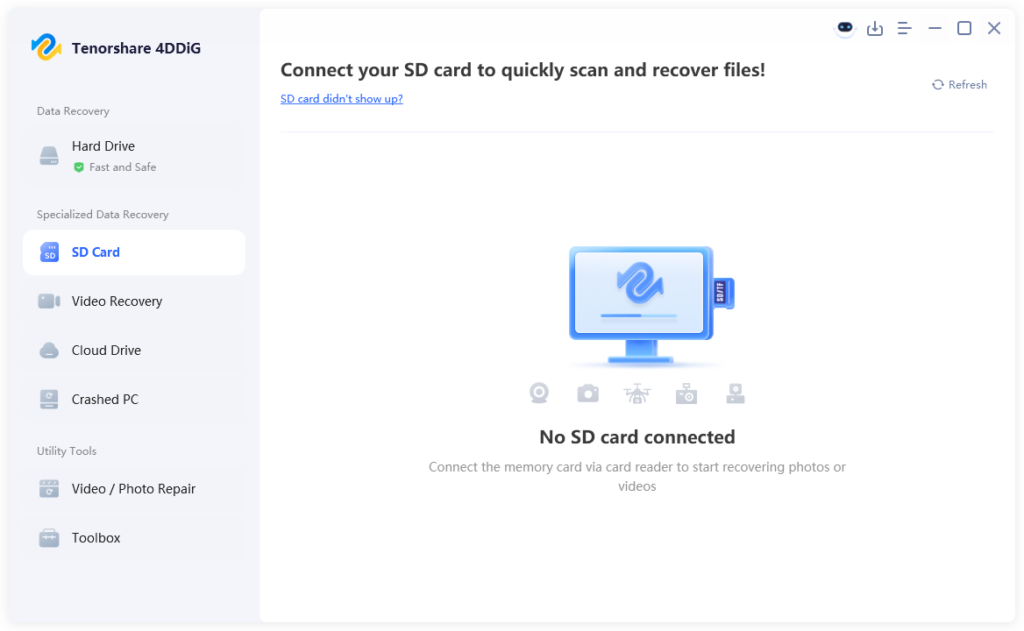Switch to the Hard Drive sidebar entry
1024x631 pixels.
click(x=103, y=146)
